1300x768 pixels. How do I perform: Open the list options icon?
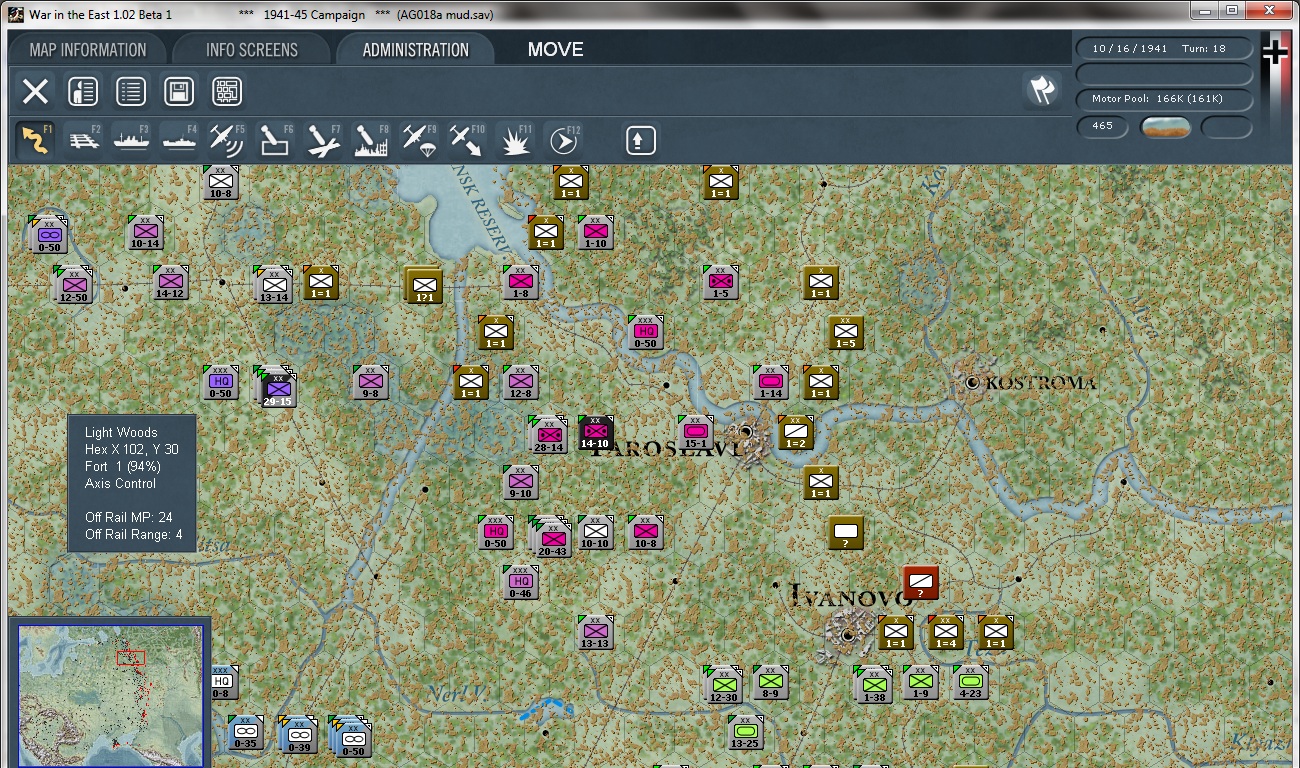tap(131, 92)
